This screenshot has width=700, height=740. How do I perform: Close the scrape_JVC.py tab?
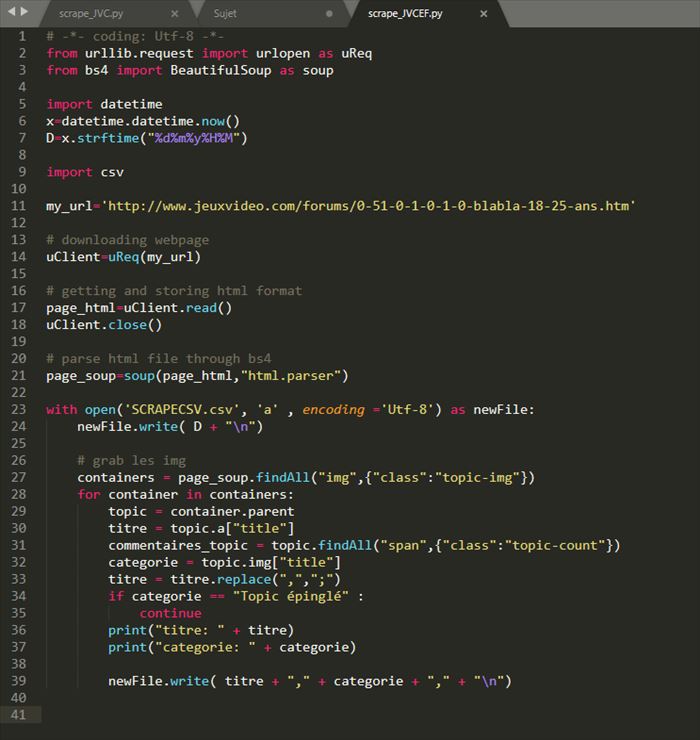pyautogui.click(x=174, y=14)
